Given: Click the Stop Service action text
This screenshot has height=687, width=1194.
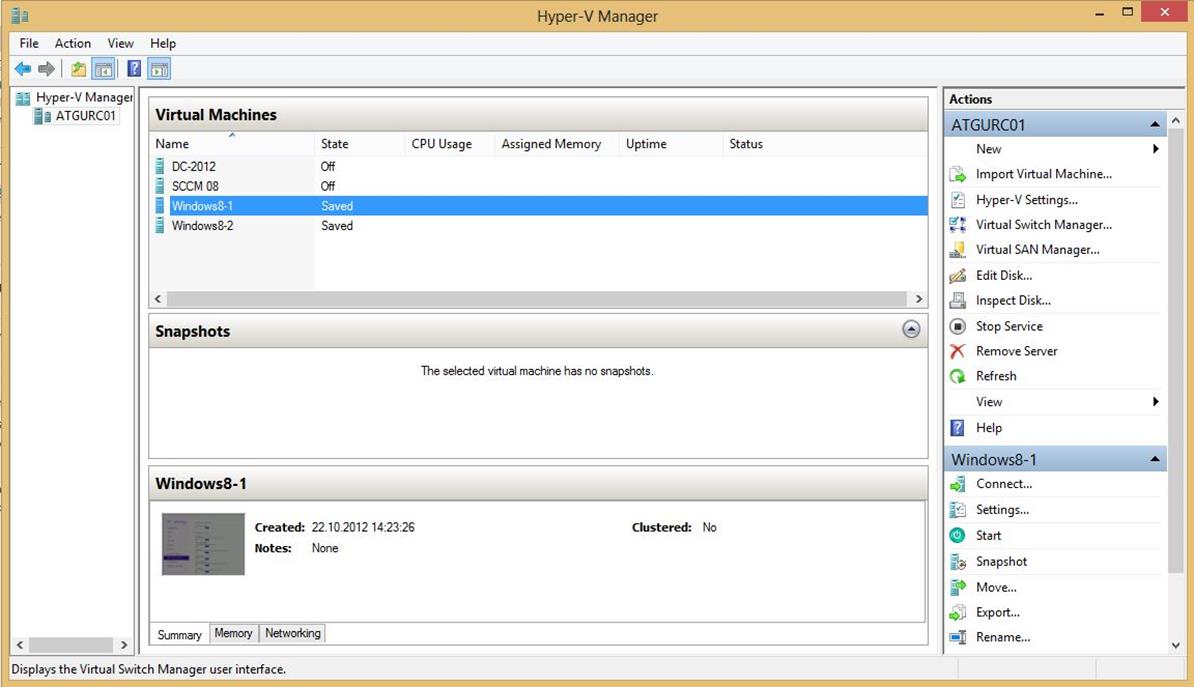Looking at the screenshot, I should coord(1009,326).
